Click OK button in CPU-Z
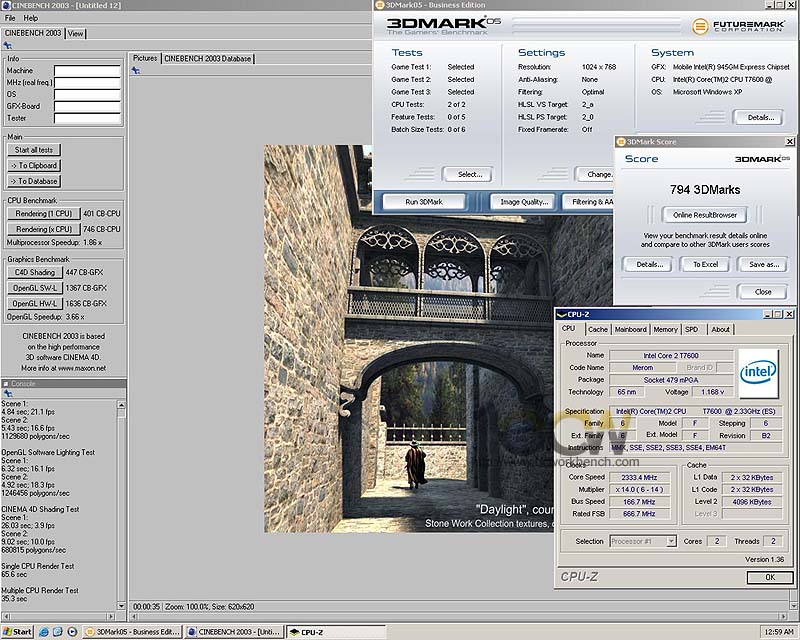This screenshot has height=640, width=800. [770, 577]
